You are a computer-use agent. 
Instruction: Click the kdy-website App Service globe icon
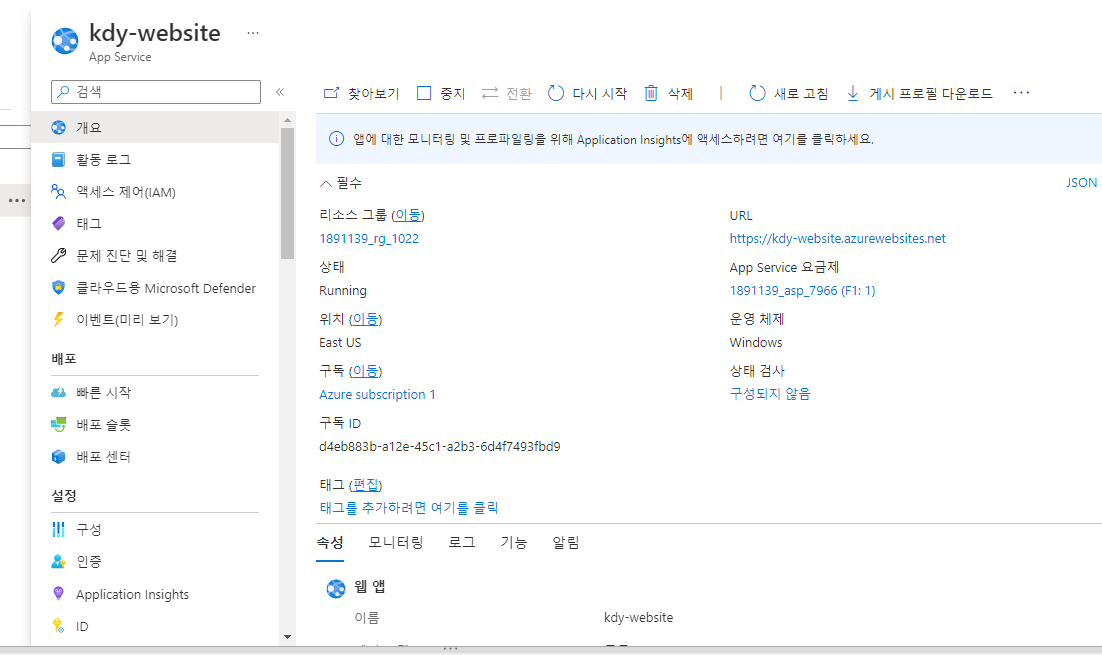pyautogui.click(x=65, y=41)
